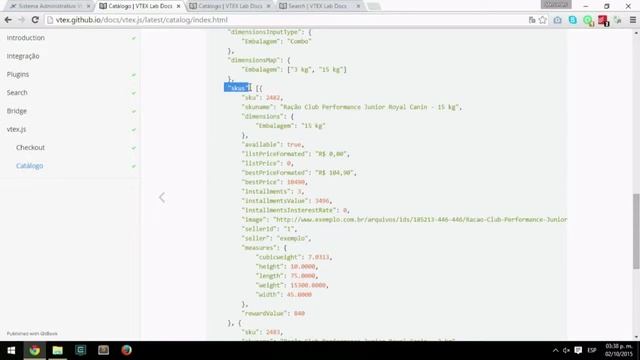The height and width of the screenshot is (360, 640).
Task: Click the extension icon left of Chrome menu
Action: pos(618,20)
